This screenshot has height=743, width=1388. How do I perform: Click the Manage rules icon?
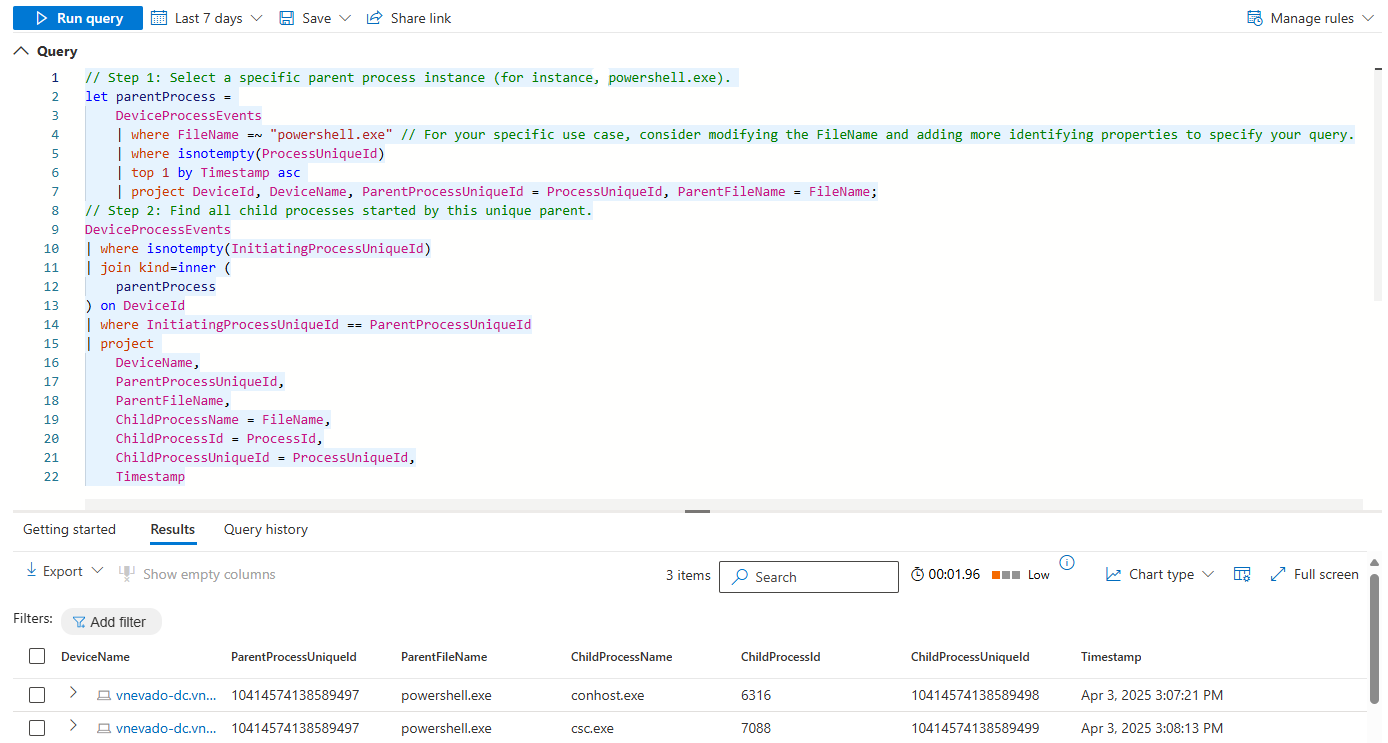coord(1254,18)
